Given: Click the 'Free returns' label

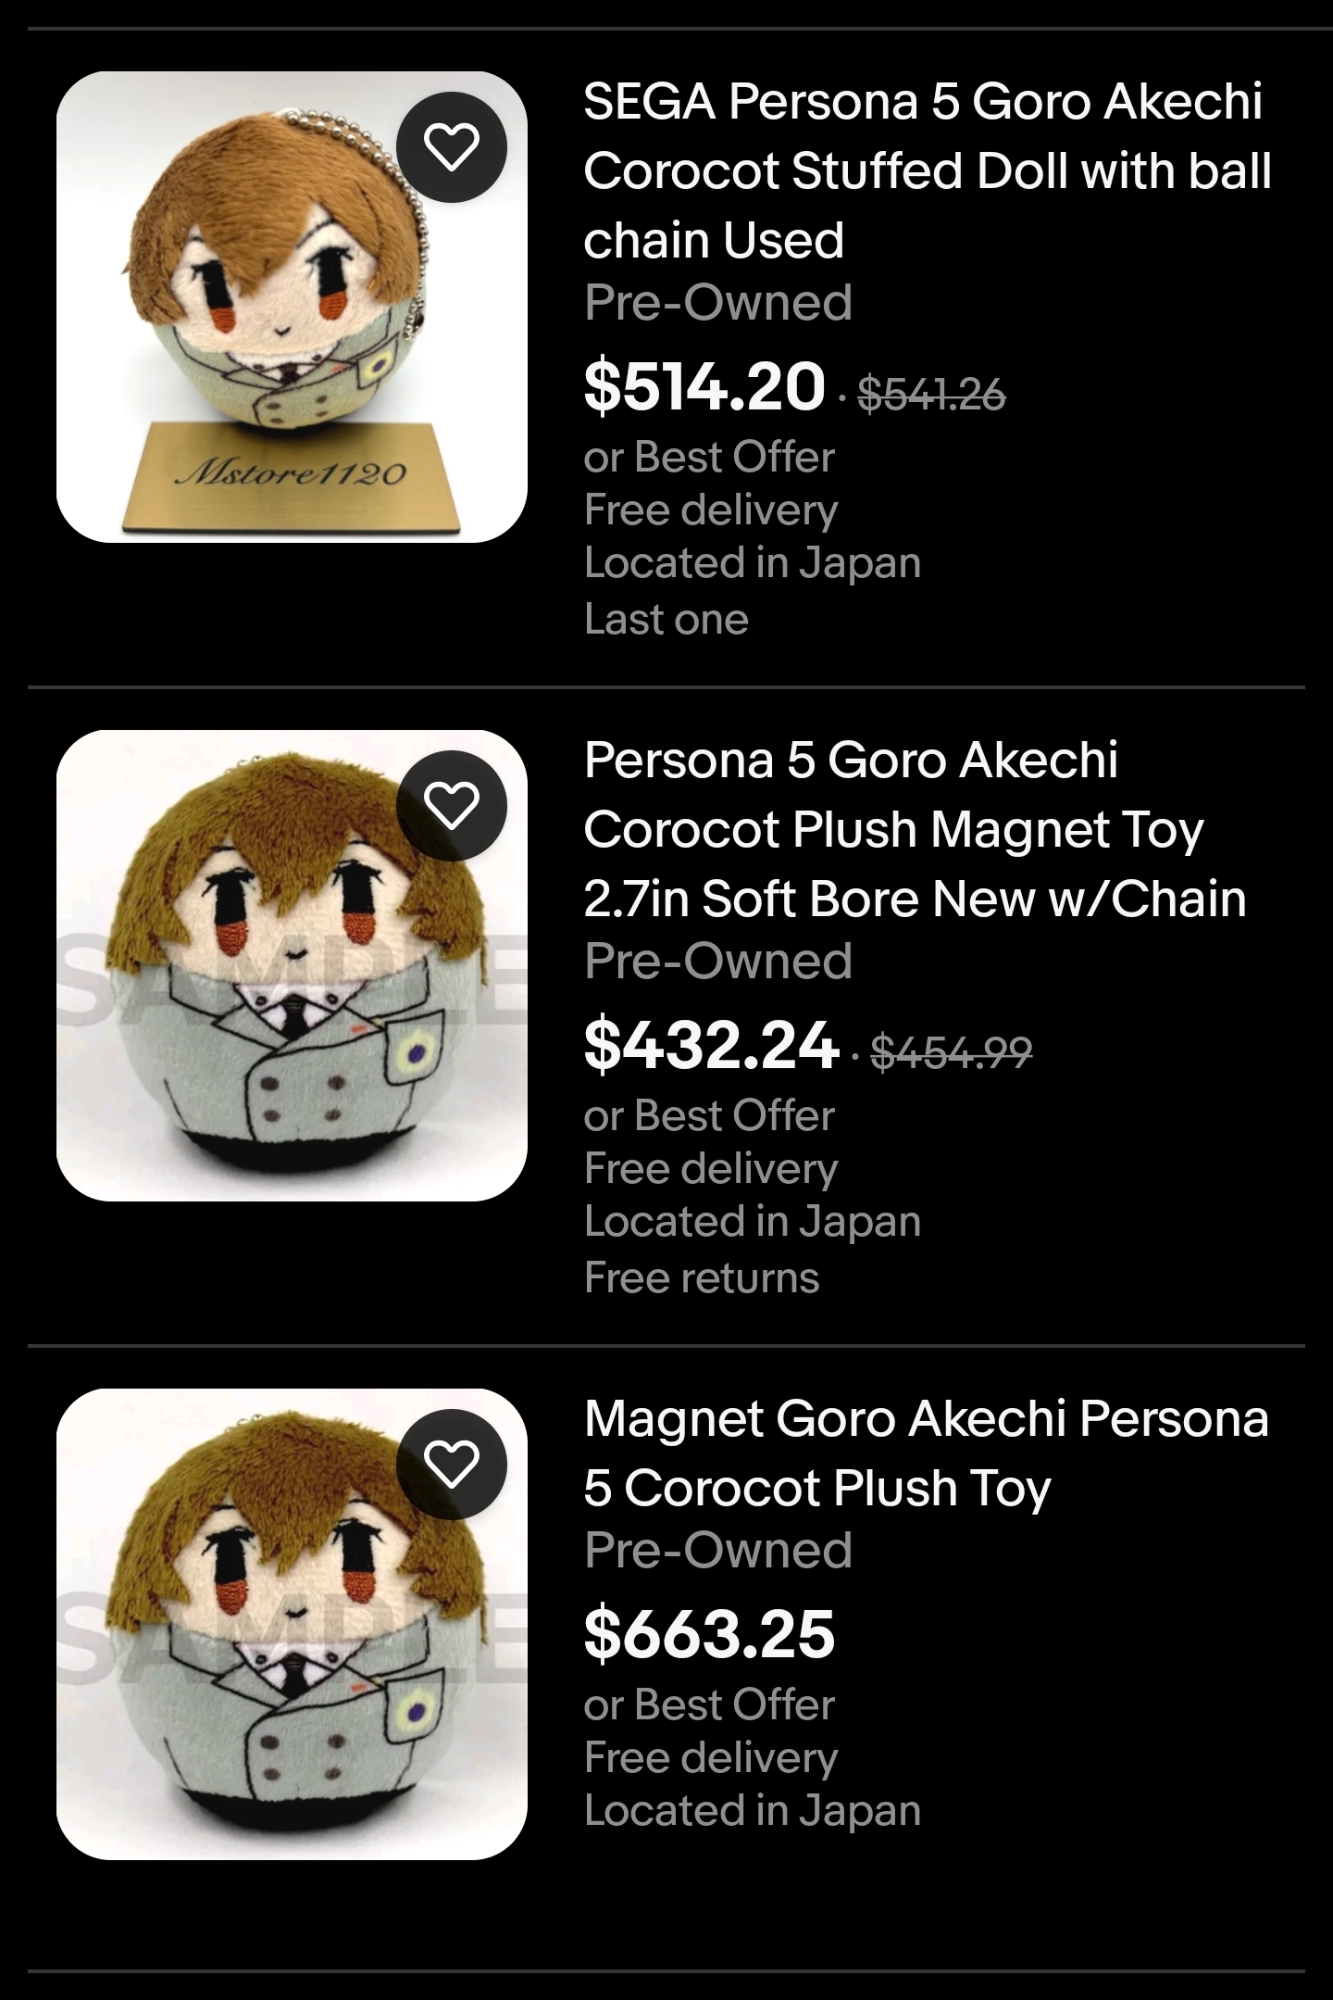Looking at the screenshot, I should click(701, 1277).
